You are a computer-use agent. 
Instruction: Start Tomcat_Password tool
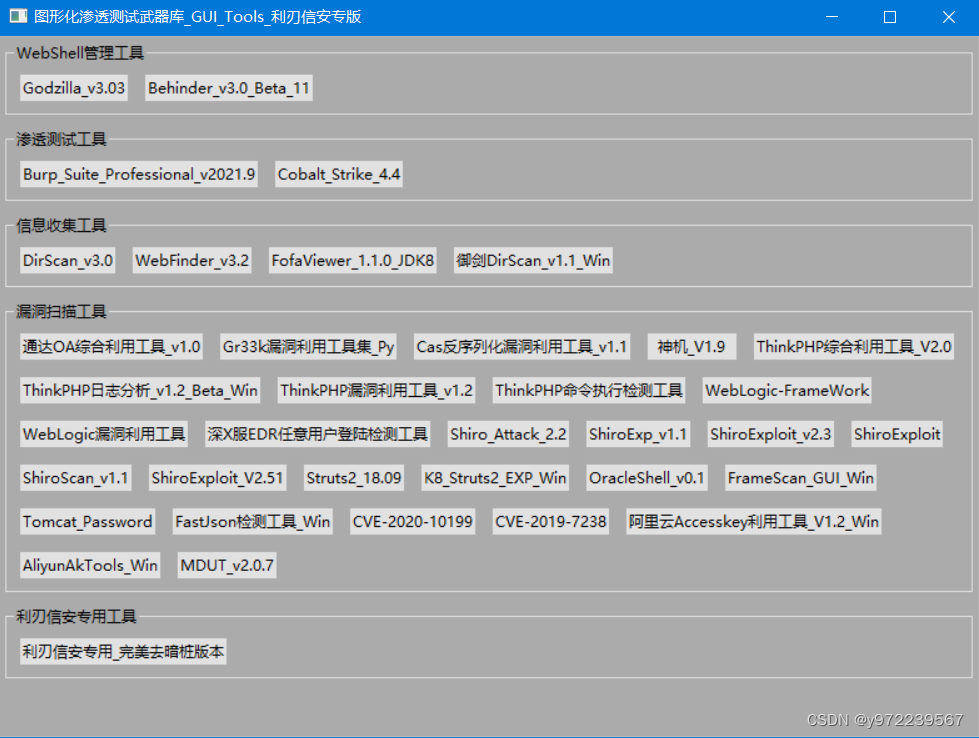(x=87, y=521)
